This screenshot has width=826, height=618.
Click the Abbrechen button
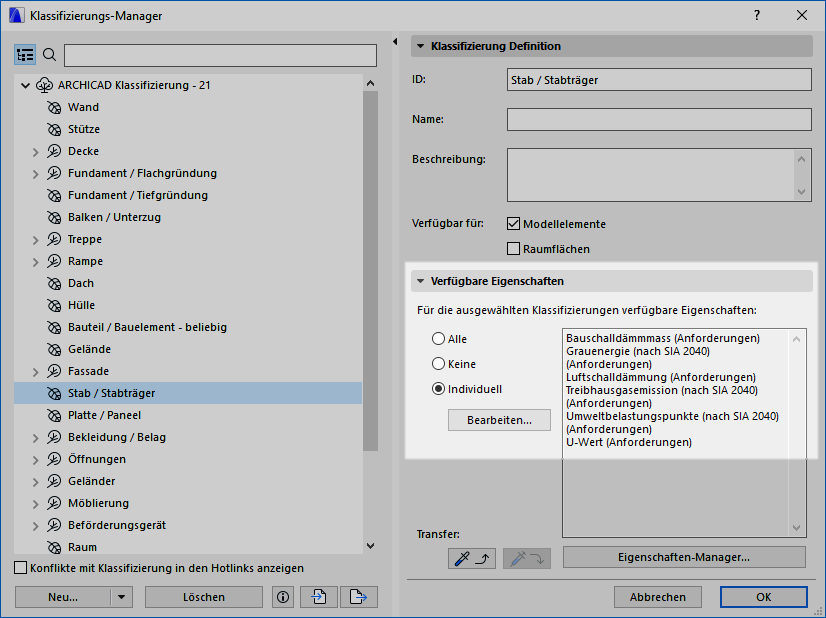(x=657, y=597)
